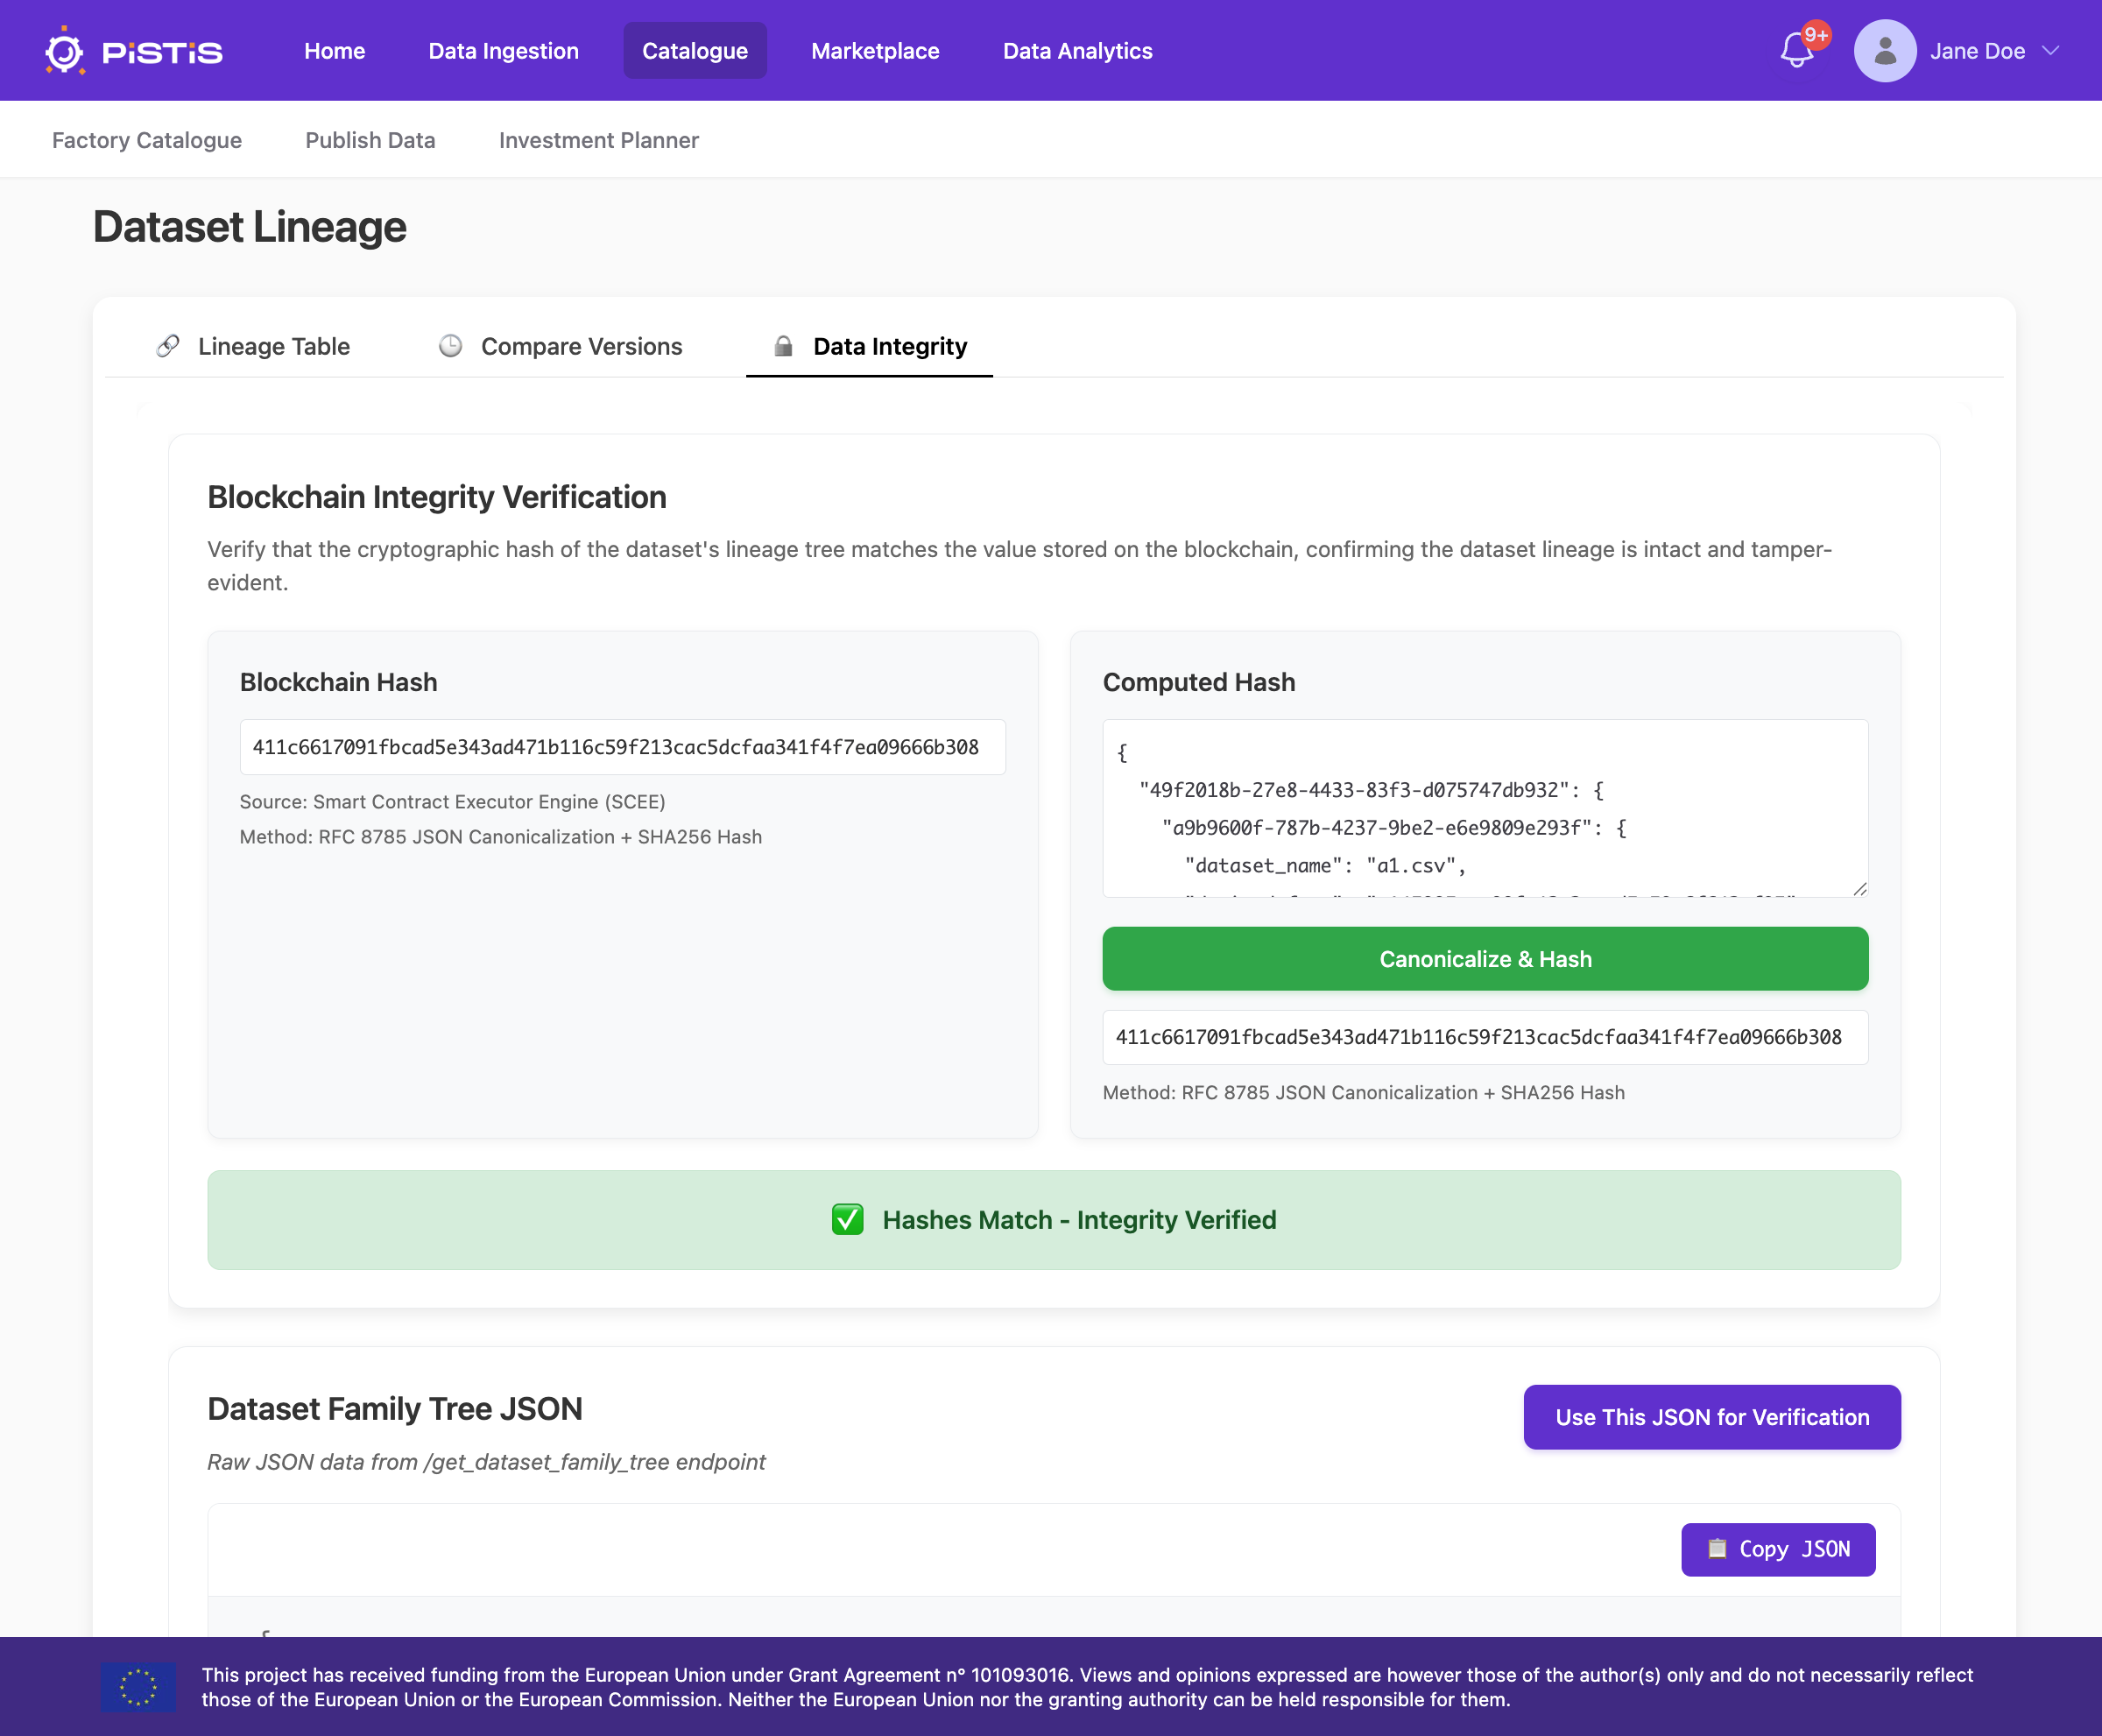The image size is (2102, 1736).
Task: Click the textarea resize handle in Computed Hash
Action: pos(1859,889)
